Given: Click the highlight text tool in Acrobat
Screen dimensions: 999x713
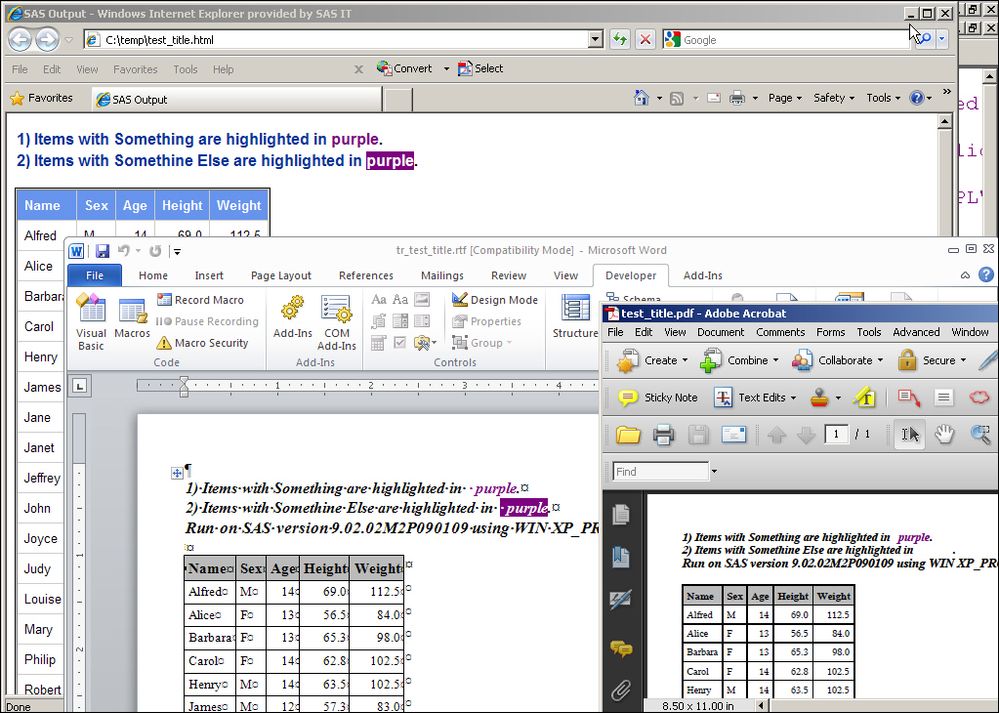Looking at the screenshot, I should pos(865,397).
